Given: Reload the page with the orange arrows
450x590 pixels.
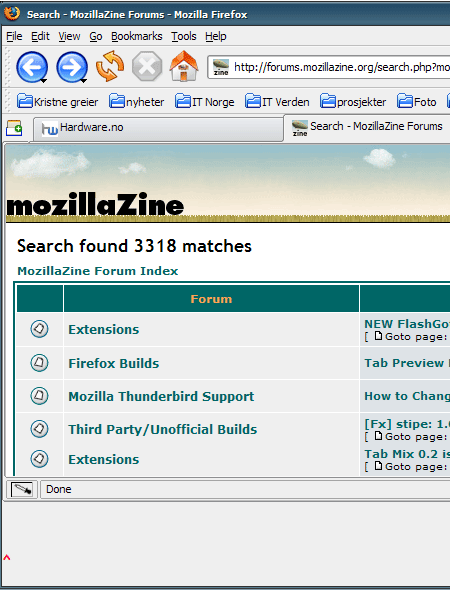Looking at the screenshot, I should tap(110, 67).
